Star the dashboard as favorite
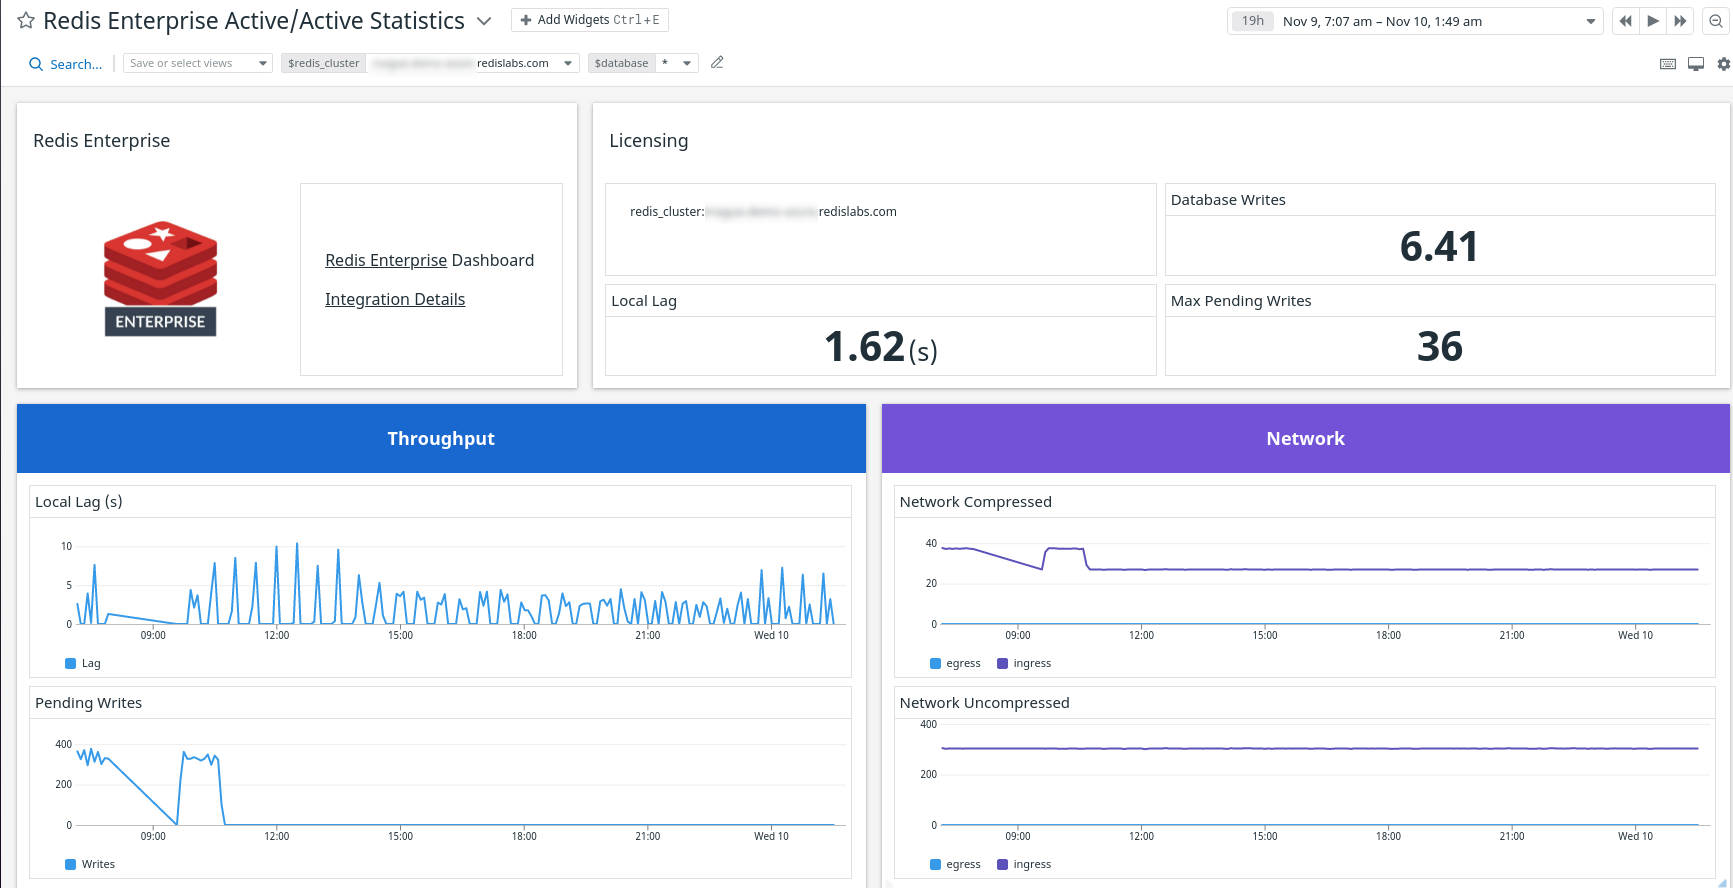 point(26,21)
